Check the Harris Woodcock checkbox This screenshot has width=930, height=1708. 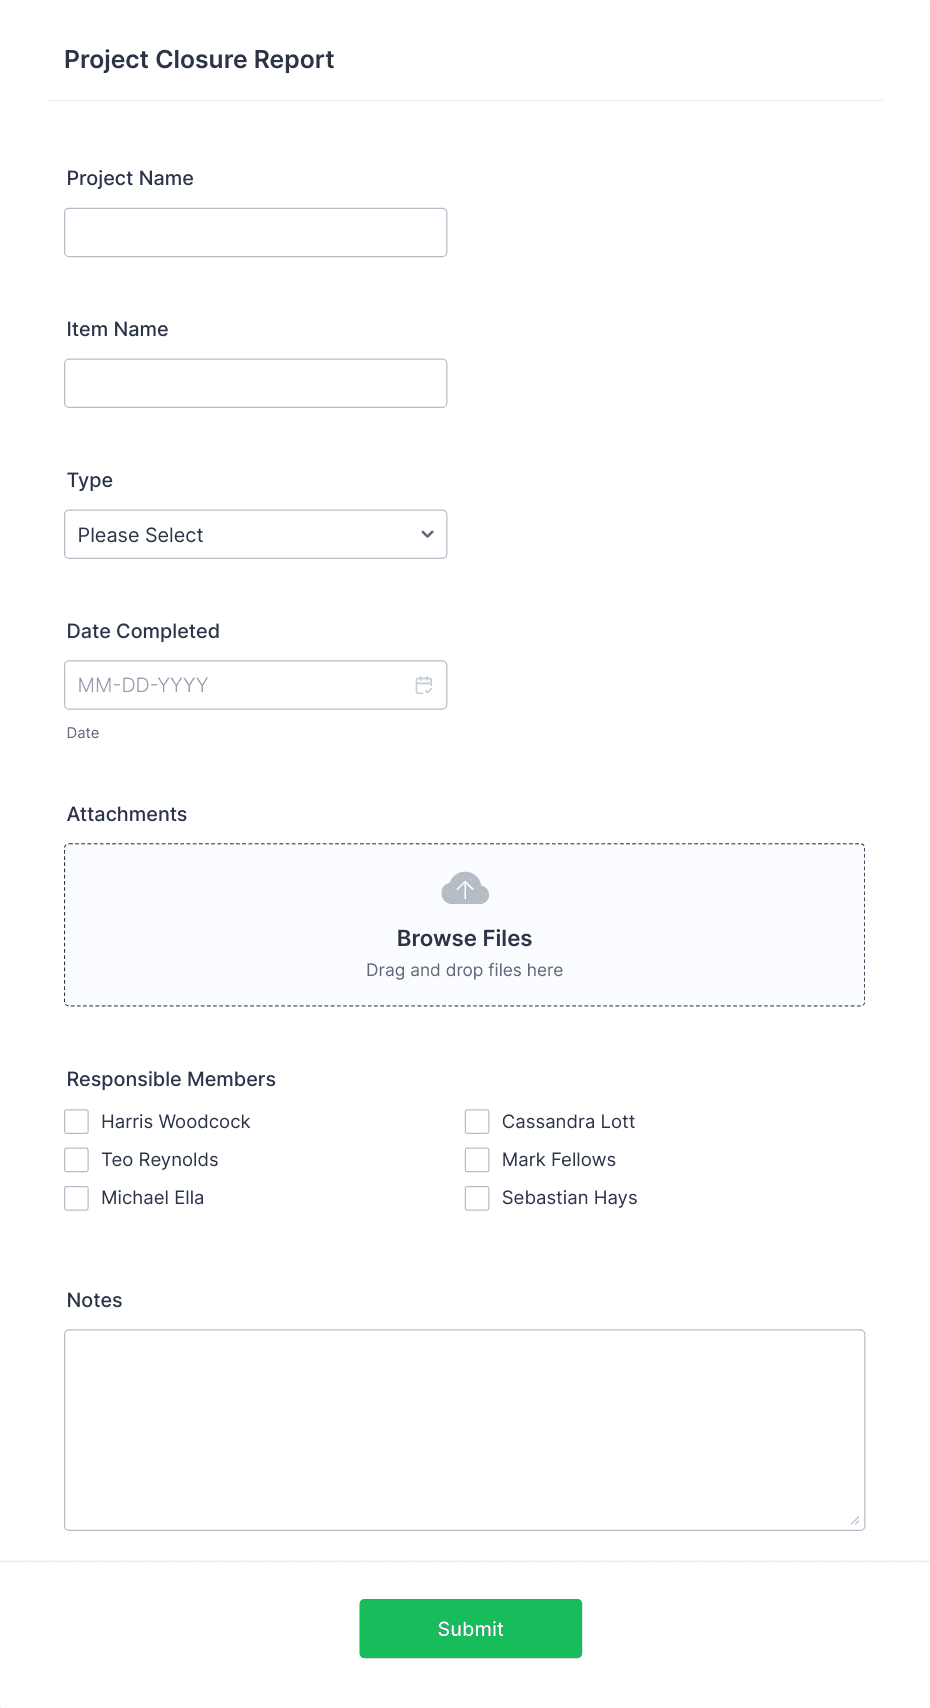pyautogui.click(x=77, y=1121)
